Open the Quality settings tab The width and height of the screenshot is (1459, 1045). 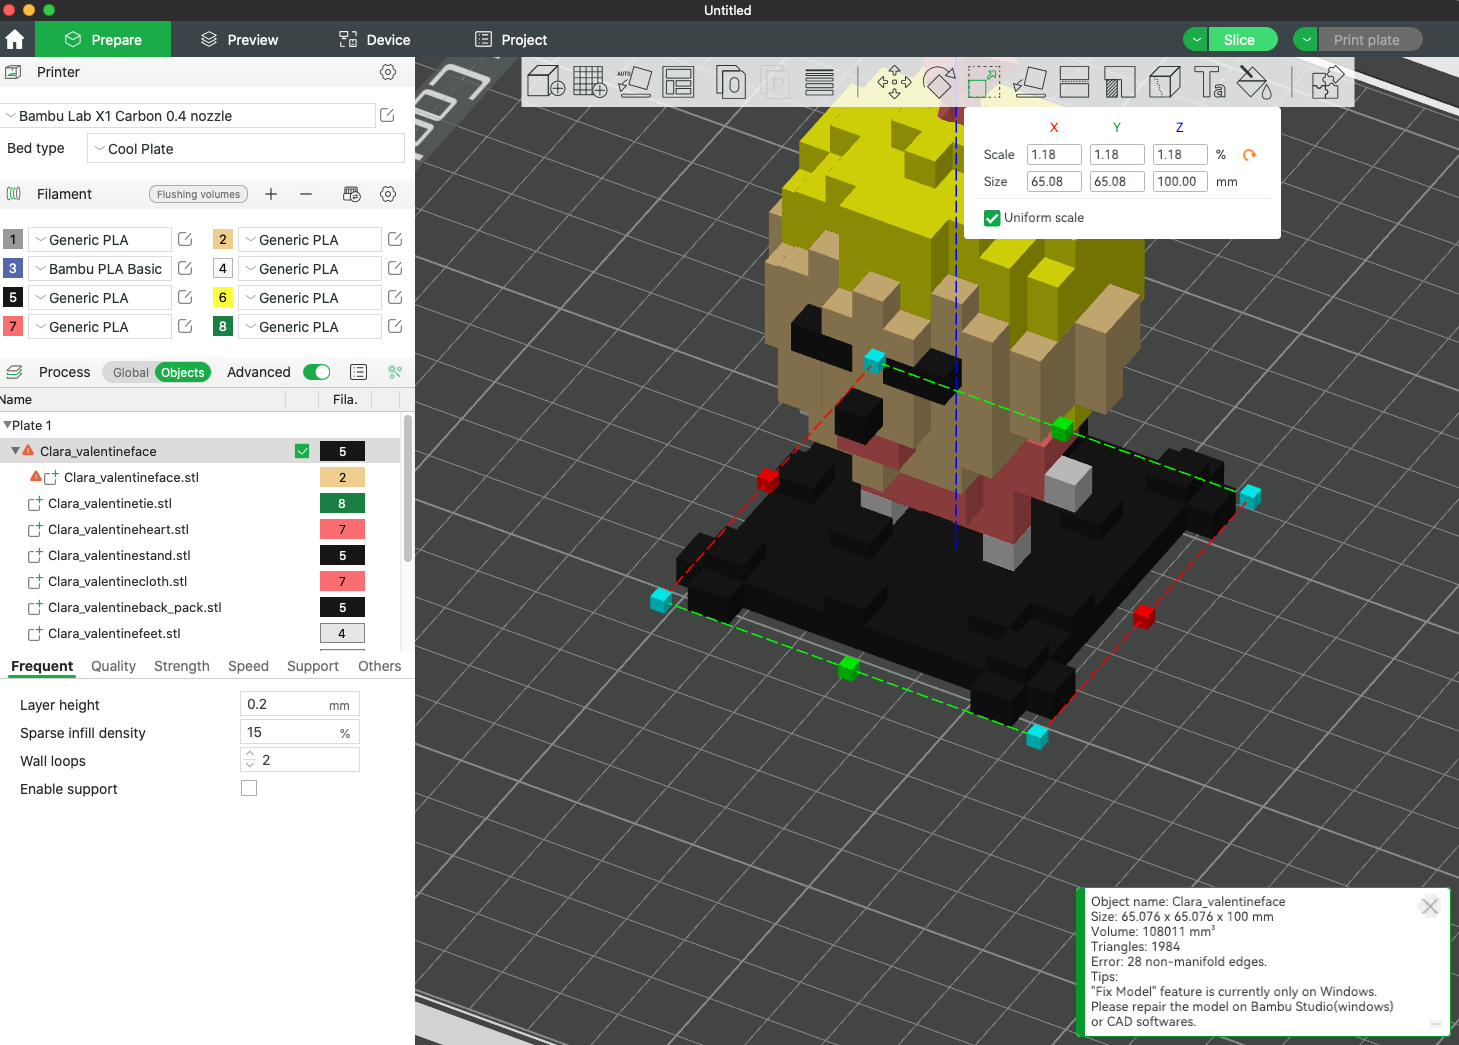tap(112, 666)
